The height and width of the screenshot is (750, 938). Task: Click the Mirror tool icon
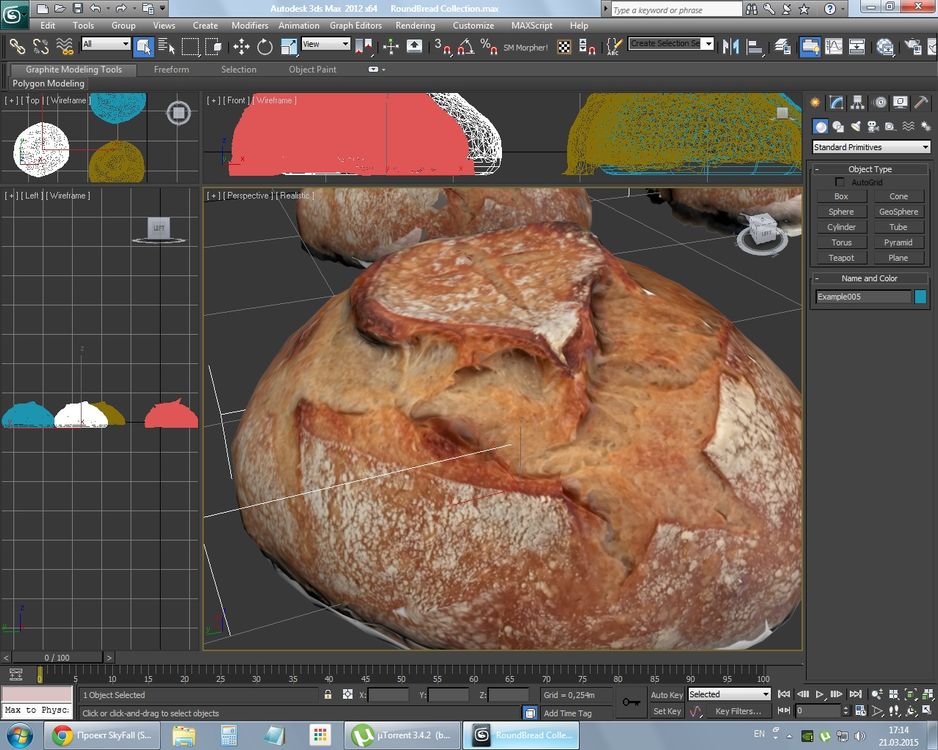(730, 46)
